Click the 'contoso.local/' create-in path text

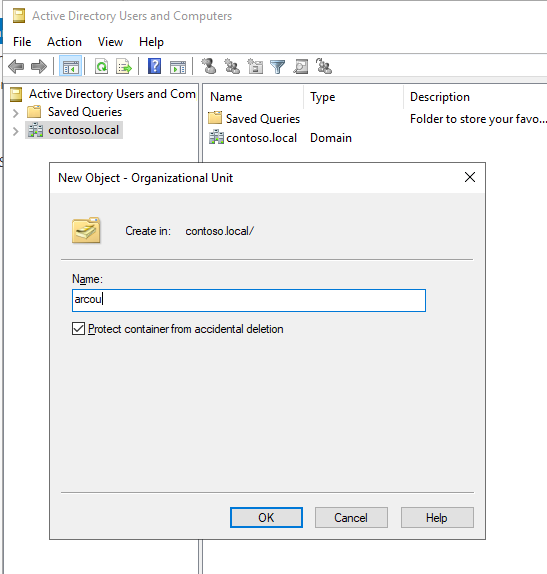[x=220, y=231]
